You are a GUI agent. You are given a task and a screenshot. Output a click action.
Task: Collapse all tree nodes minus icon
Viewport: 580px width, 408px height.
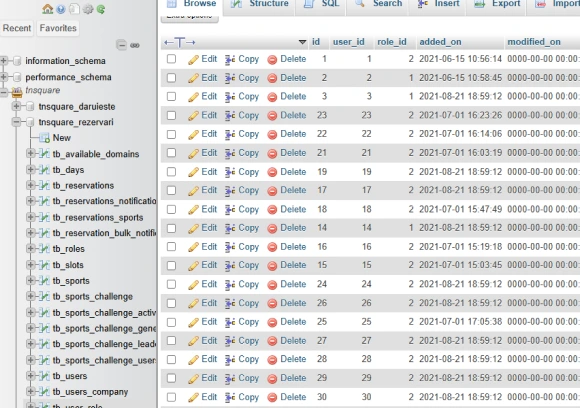click(x=121, y=45)
